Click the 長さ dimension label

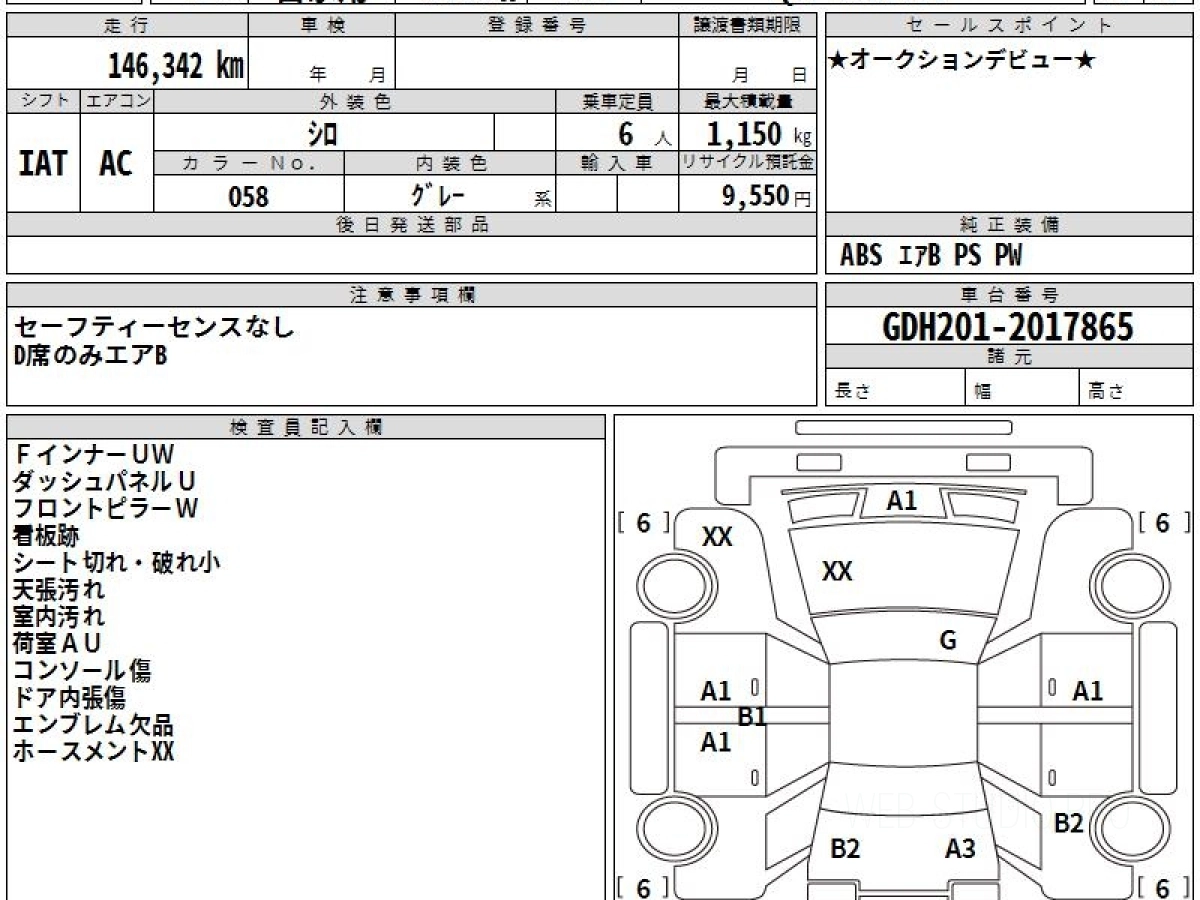pyautogui.click(x=852, y=392)
